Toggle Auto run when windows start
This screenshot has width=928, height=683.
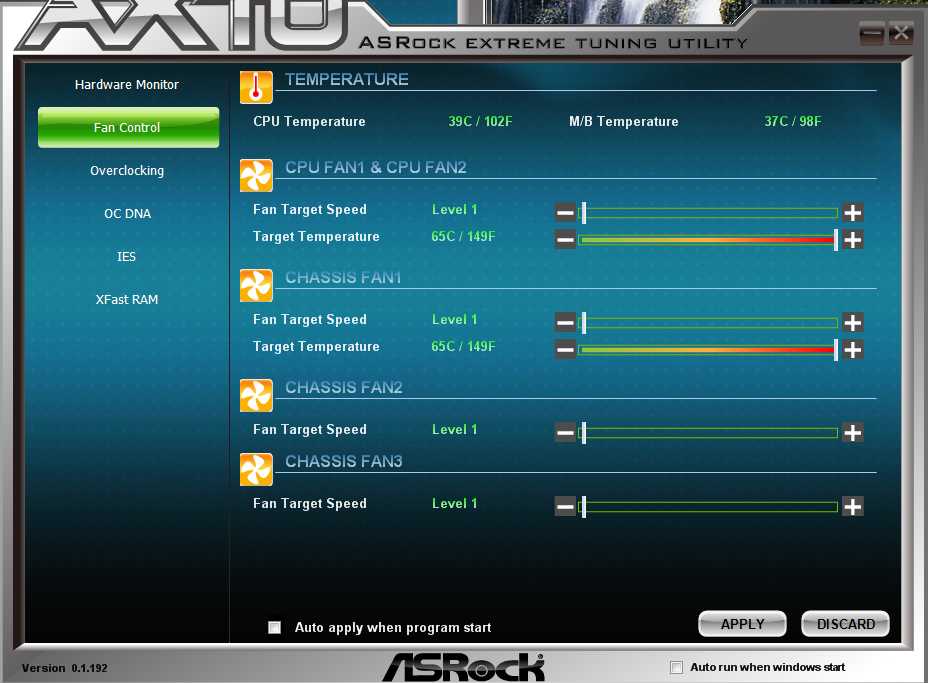676,667
